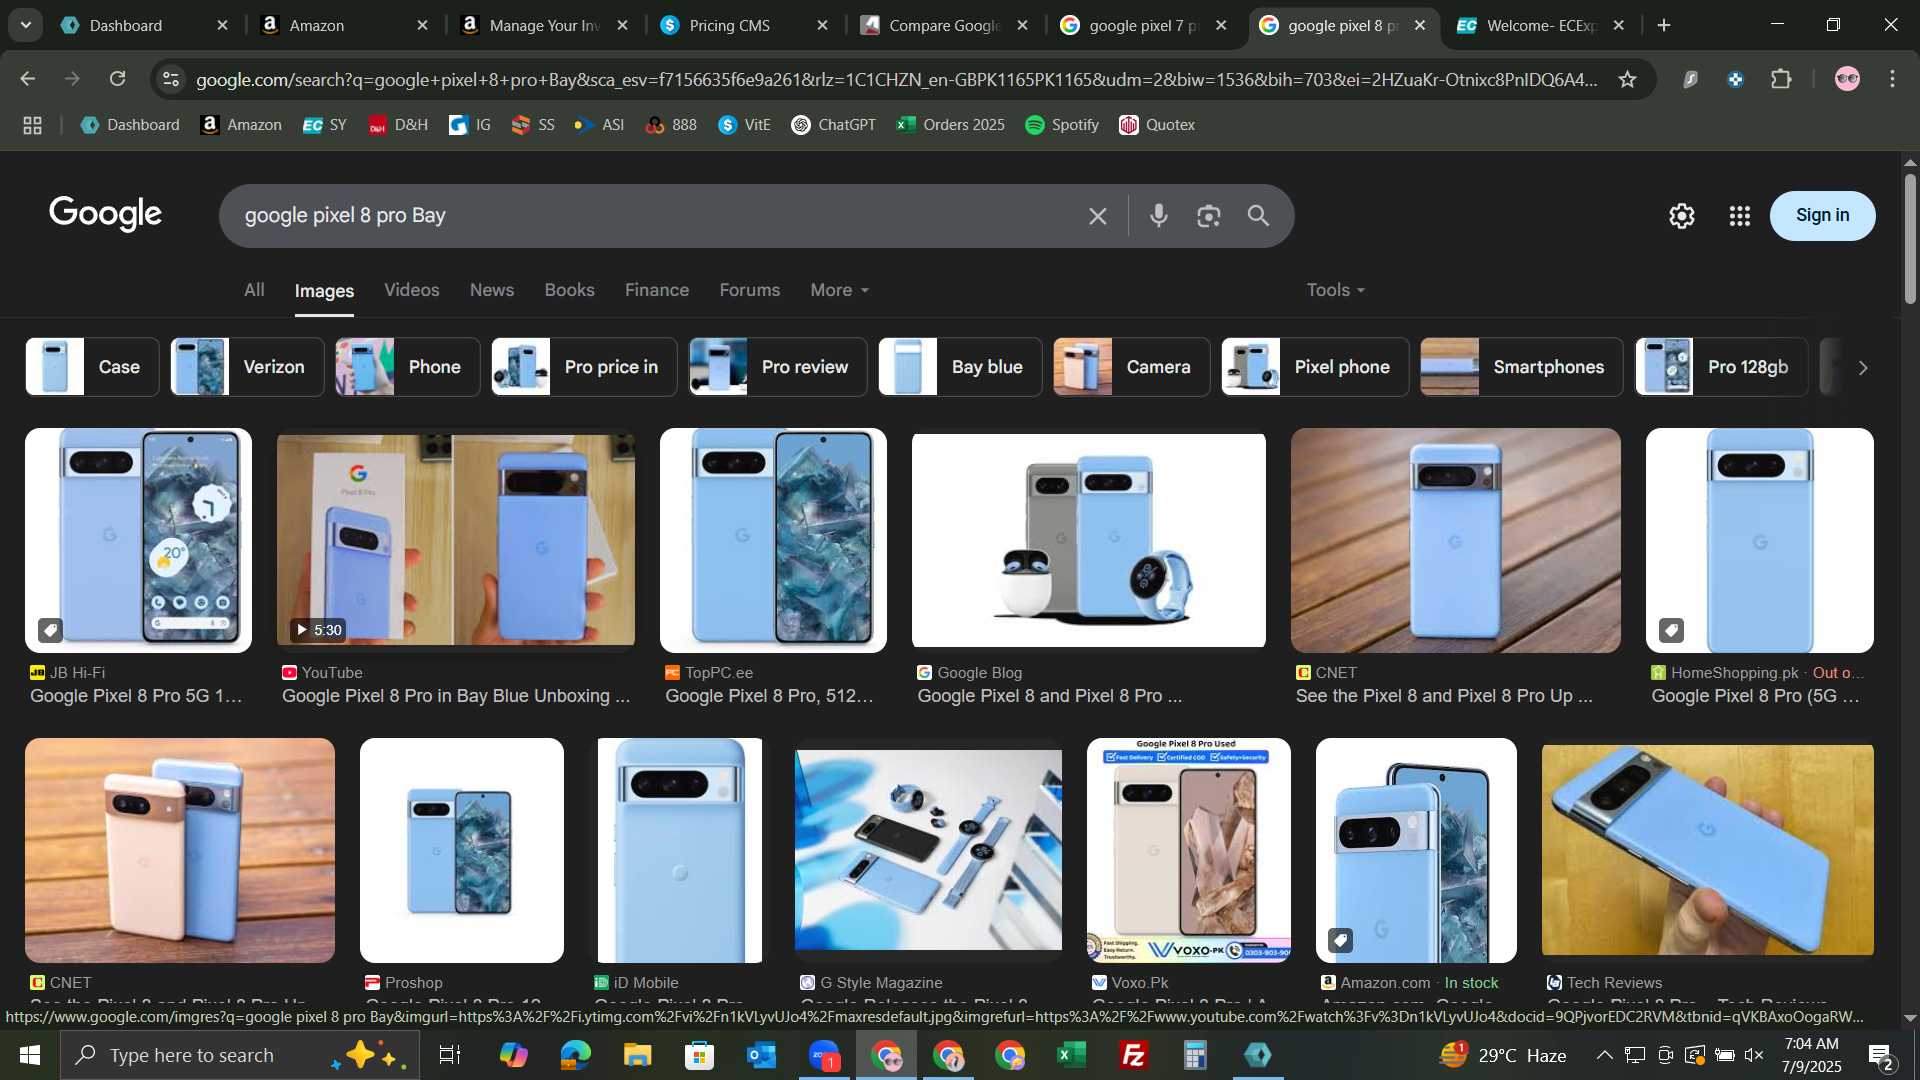Open Voxo.Pk Pixel 8 Pro image
The height and width of the screenshot is (1080, 1920).
pyautogui.click(x=1188, y=850)
